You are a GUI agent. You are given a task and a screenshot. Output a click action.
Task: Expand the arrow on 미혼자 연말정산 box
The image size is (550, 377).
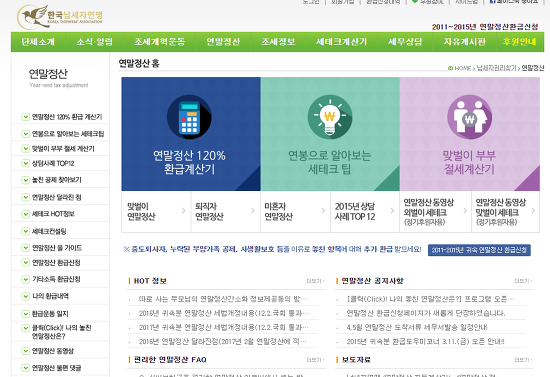coord(323,211)
